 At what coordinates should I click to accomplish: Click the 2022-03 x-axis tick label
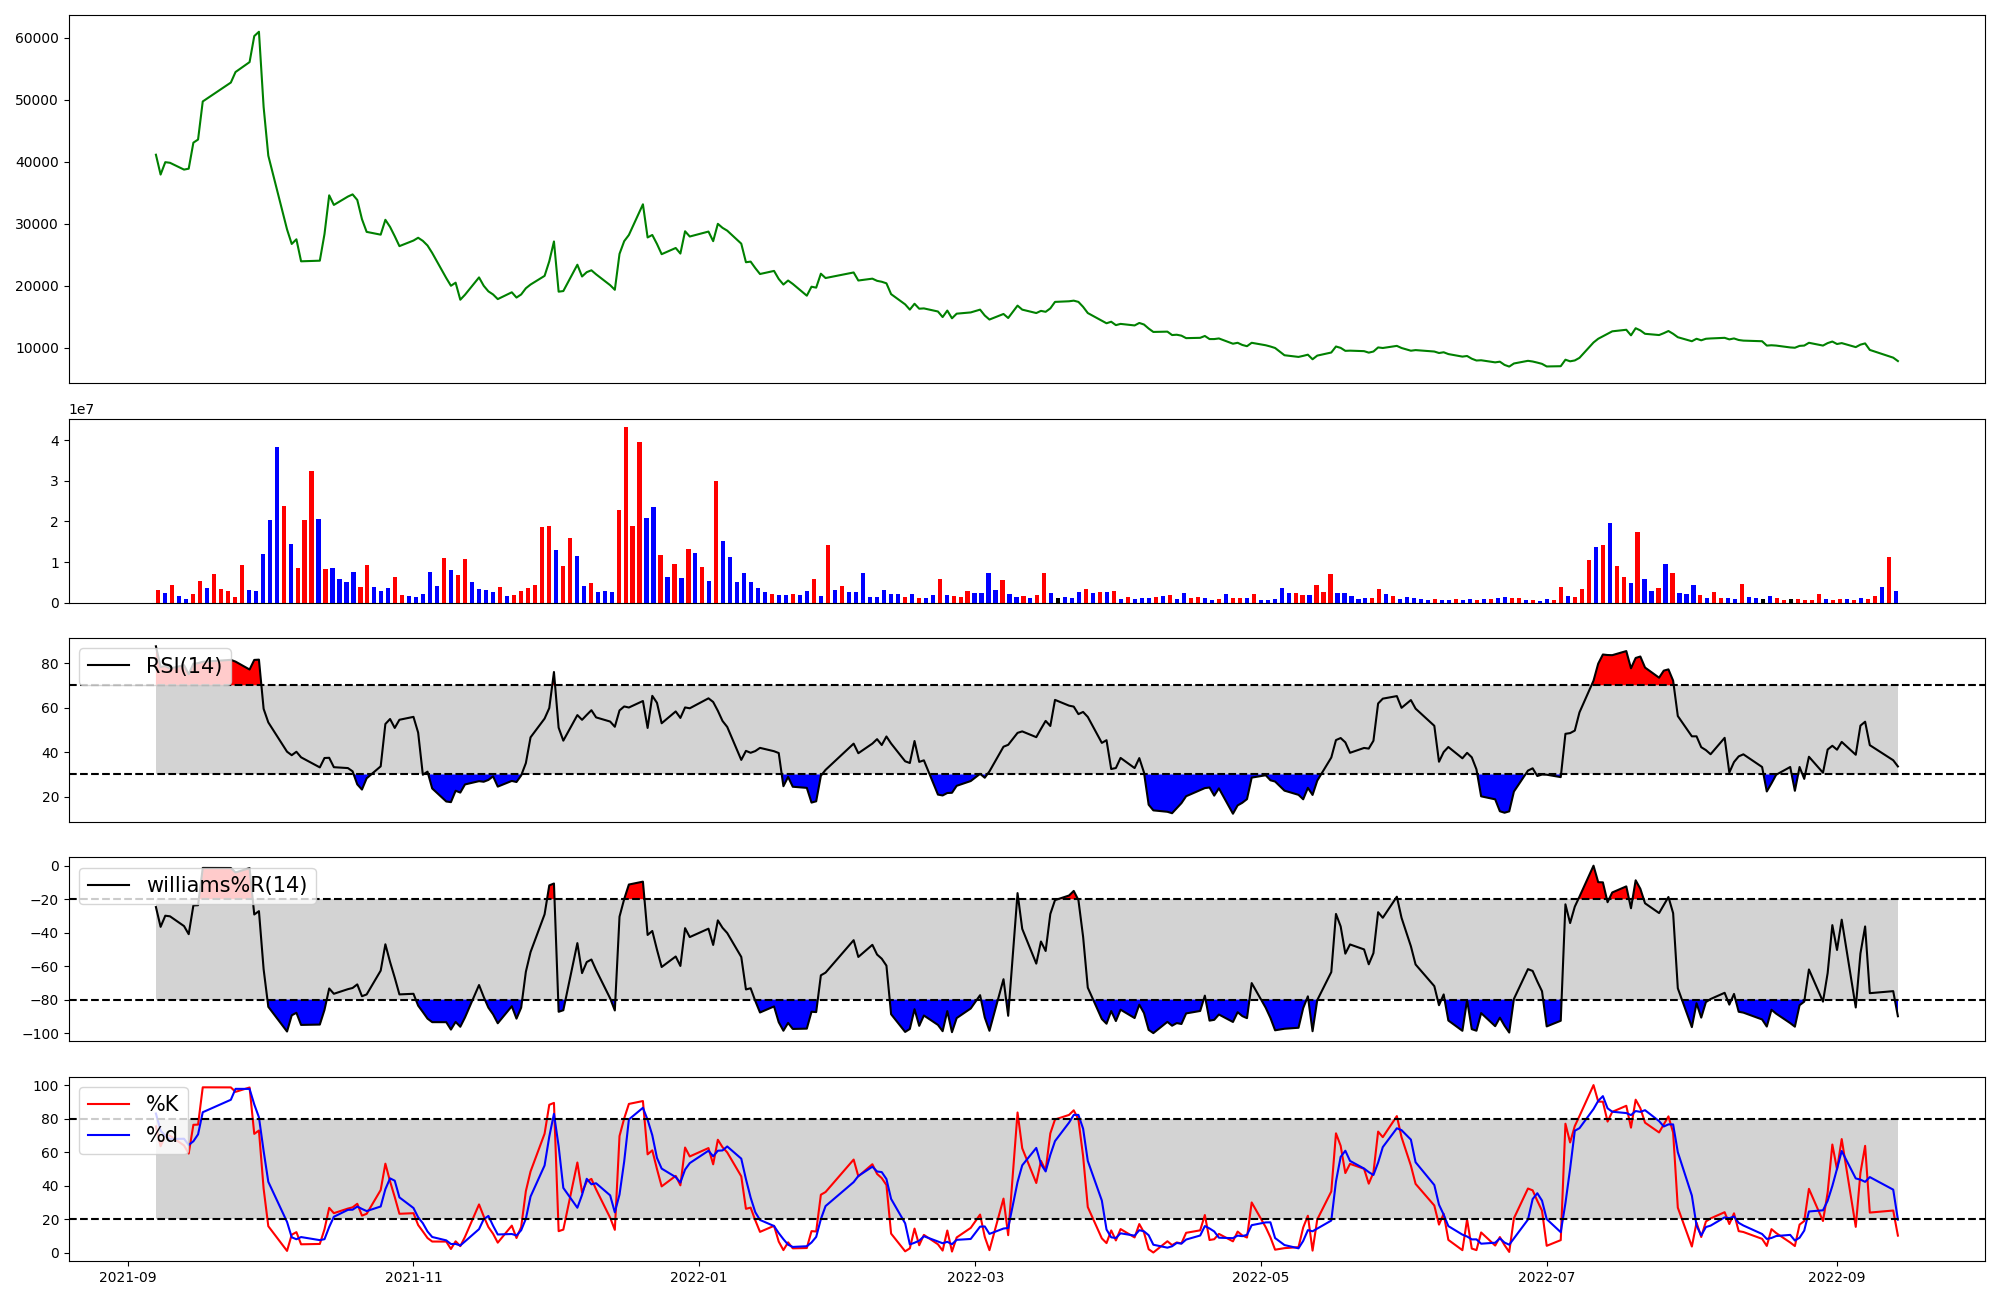click(x=975, y=1277)
